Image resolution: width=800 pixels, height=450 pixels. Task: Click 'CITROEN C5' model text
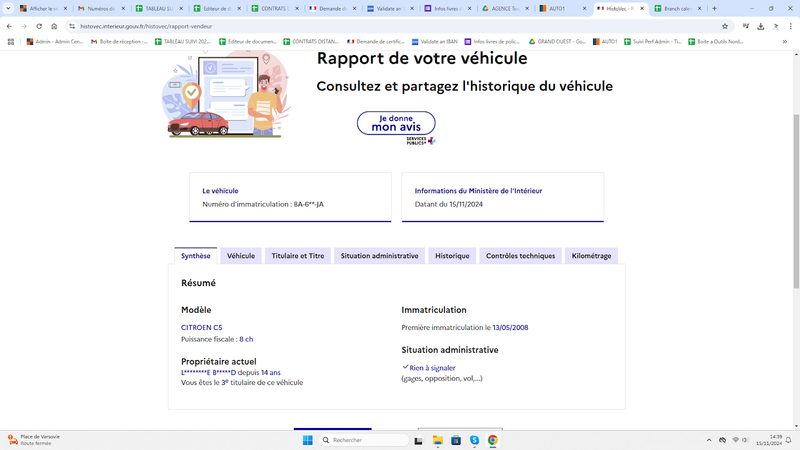pyautogui.click(x=202, y=328)
